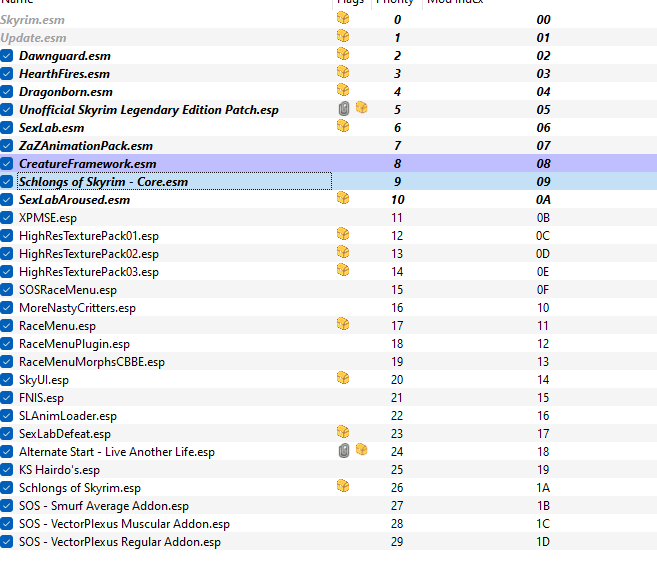Screen dimensions: 657x570
Task: Click the archive box icon for Alternate Start - Live Another Life
Action: point(362,450)
